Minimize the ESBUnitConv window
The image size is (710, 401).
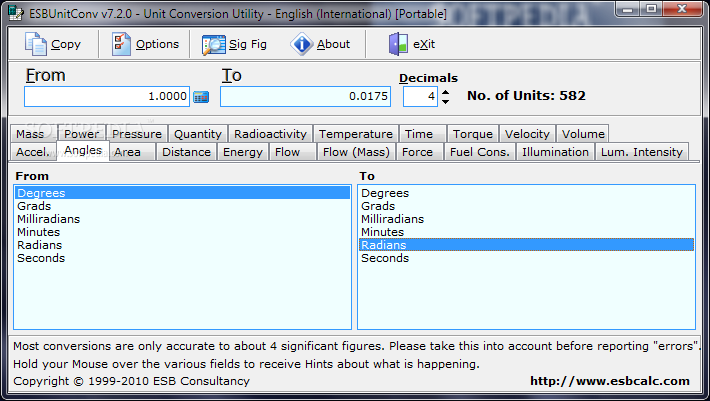click(628, 9)
